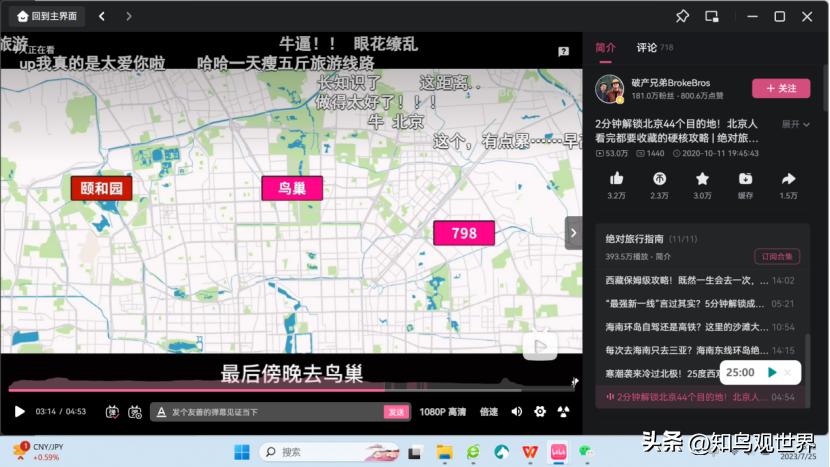Viewport: 830px width, 467px height.
Task: Expand the video description with 展开
Action: (x=796, y=124)
